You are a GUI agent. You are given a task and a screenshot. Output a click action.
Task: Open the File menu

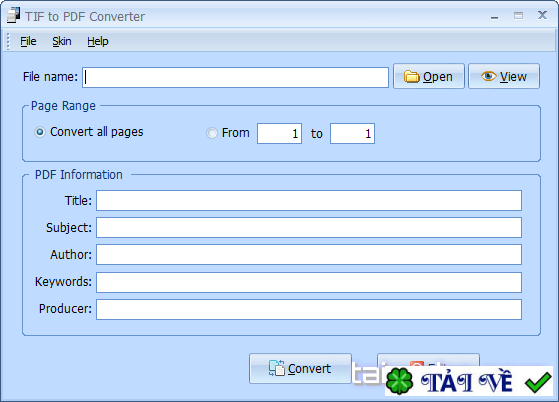(x=28, y=41)
